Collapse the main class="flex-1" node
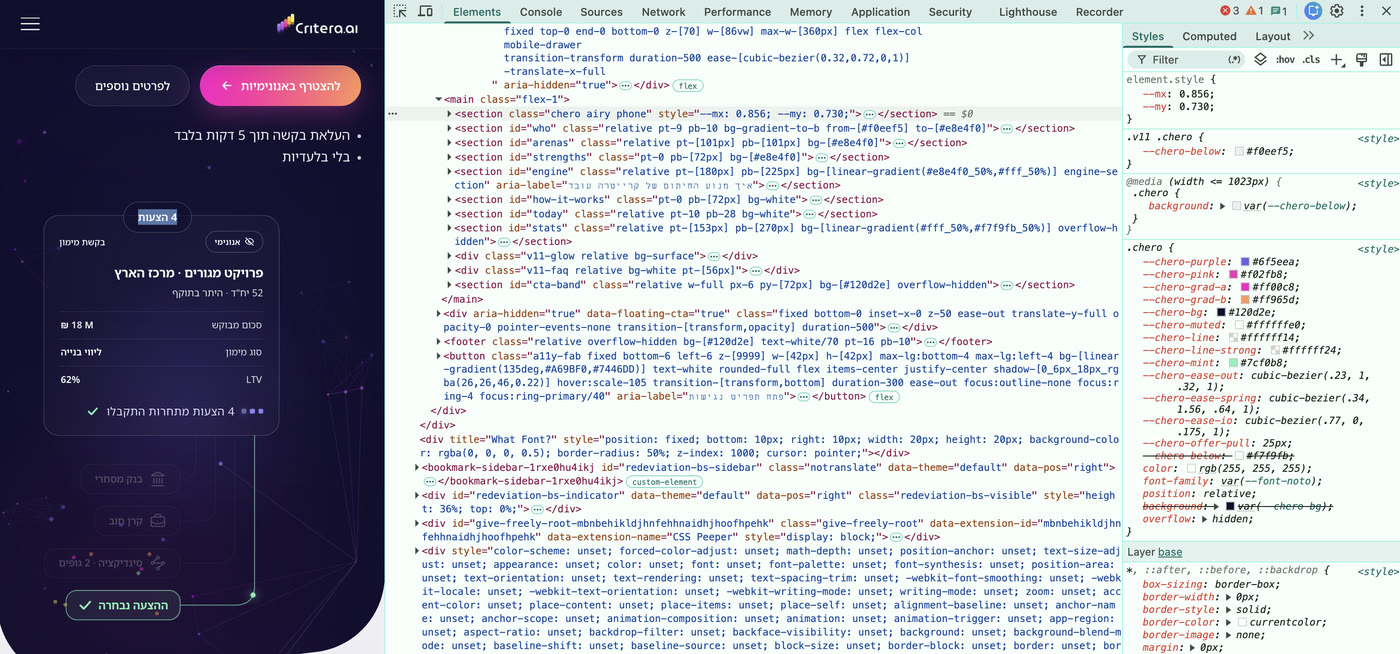The image size is (1400, 654). (x=438, y=100)
